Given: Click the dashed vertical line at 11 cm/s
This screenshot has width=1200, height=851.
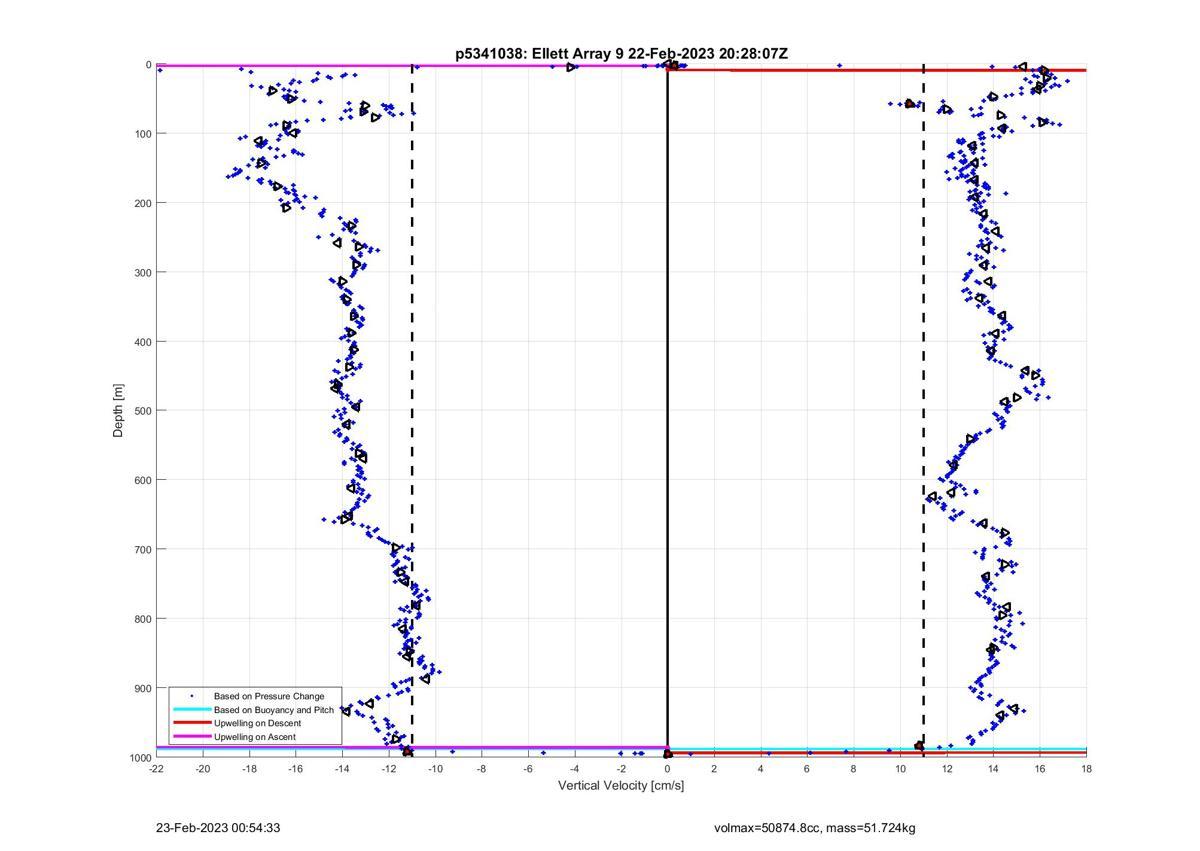Looking at the screenshot, I should pyautogui.click(x=923, y=410).
